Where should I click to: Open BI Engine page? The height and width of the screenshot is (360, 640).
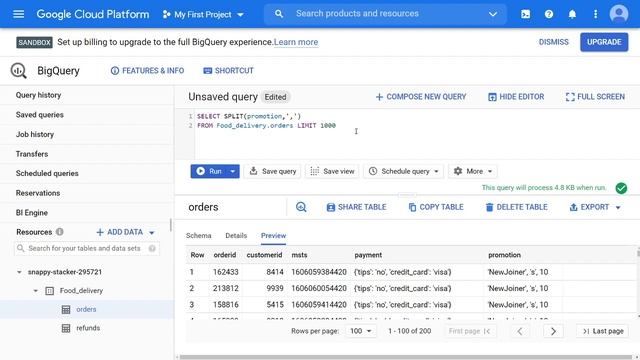click(32, 213)
